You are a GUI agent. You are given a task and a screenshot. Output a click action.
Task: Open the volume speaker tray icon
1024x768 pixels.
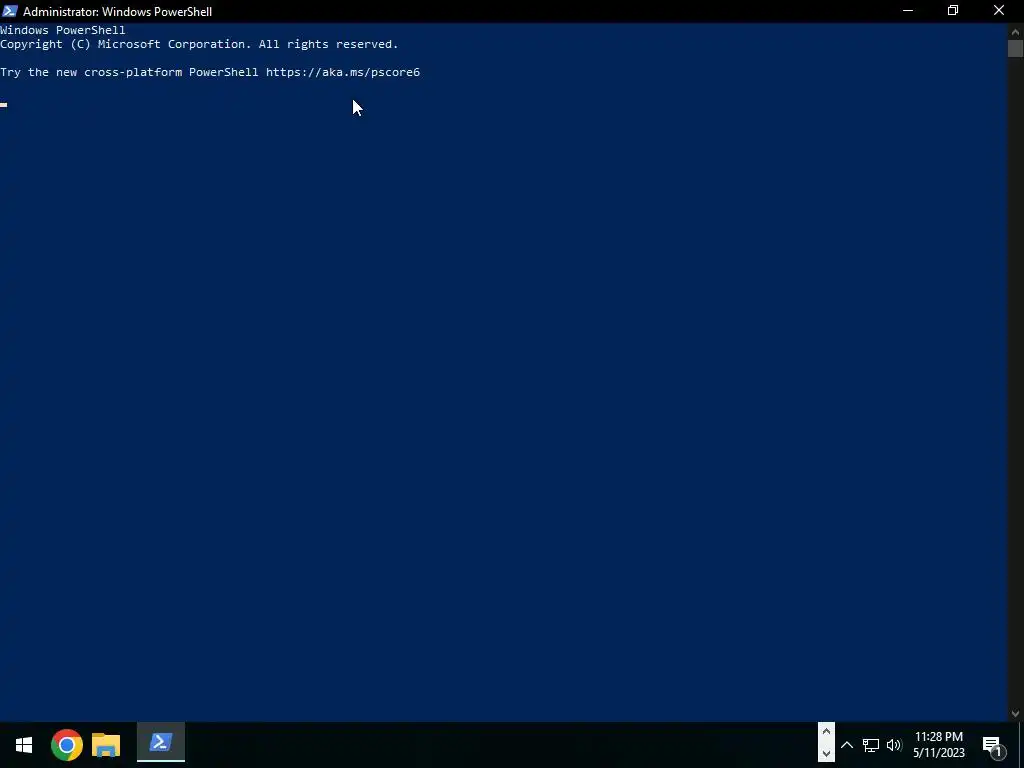click(894, 745)
